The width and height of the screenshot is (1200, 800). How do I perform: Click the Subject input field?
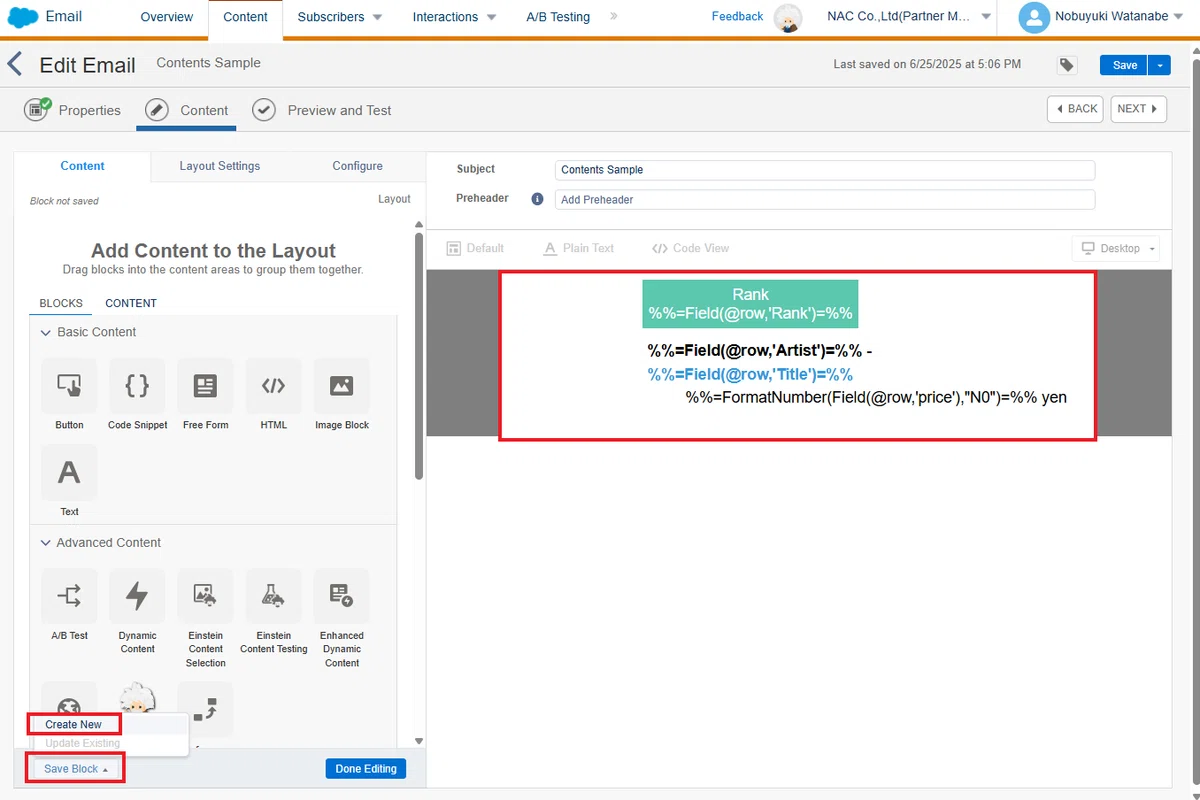825,170
